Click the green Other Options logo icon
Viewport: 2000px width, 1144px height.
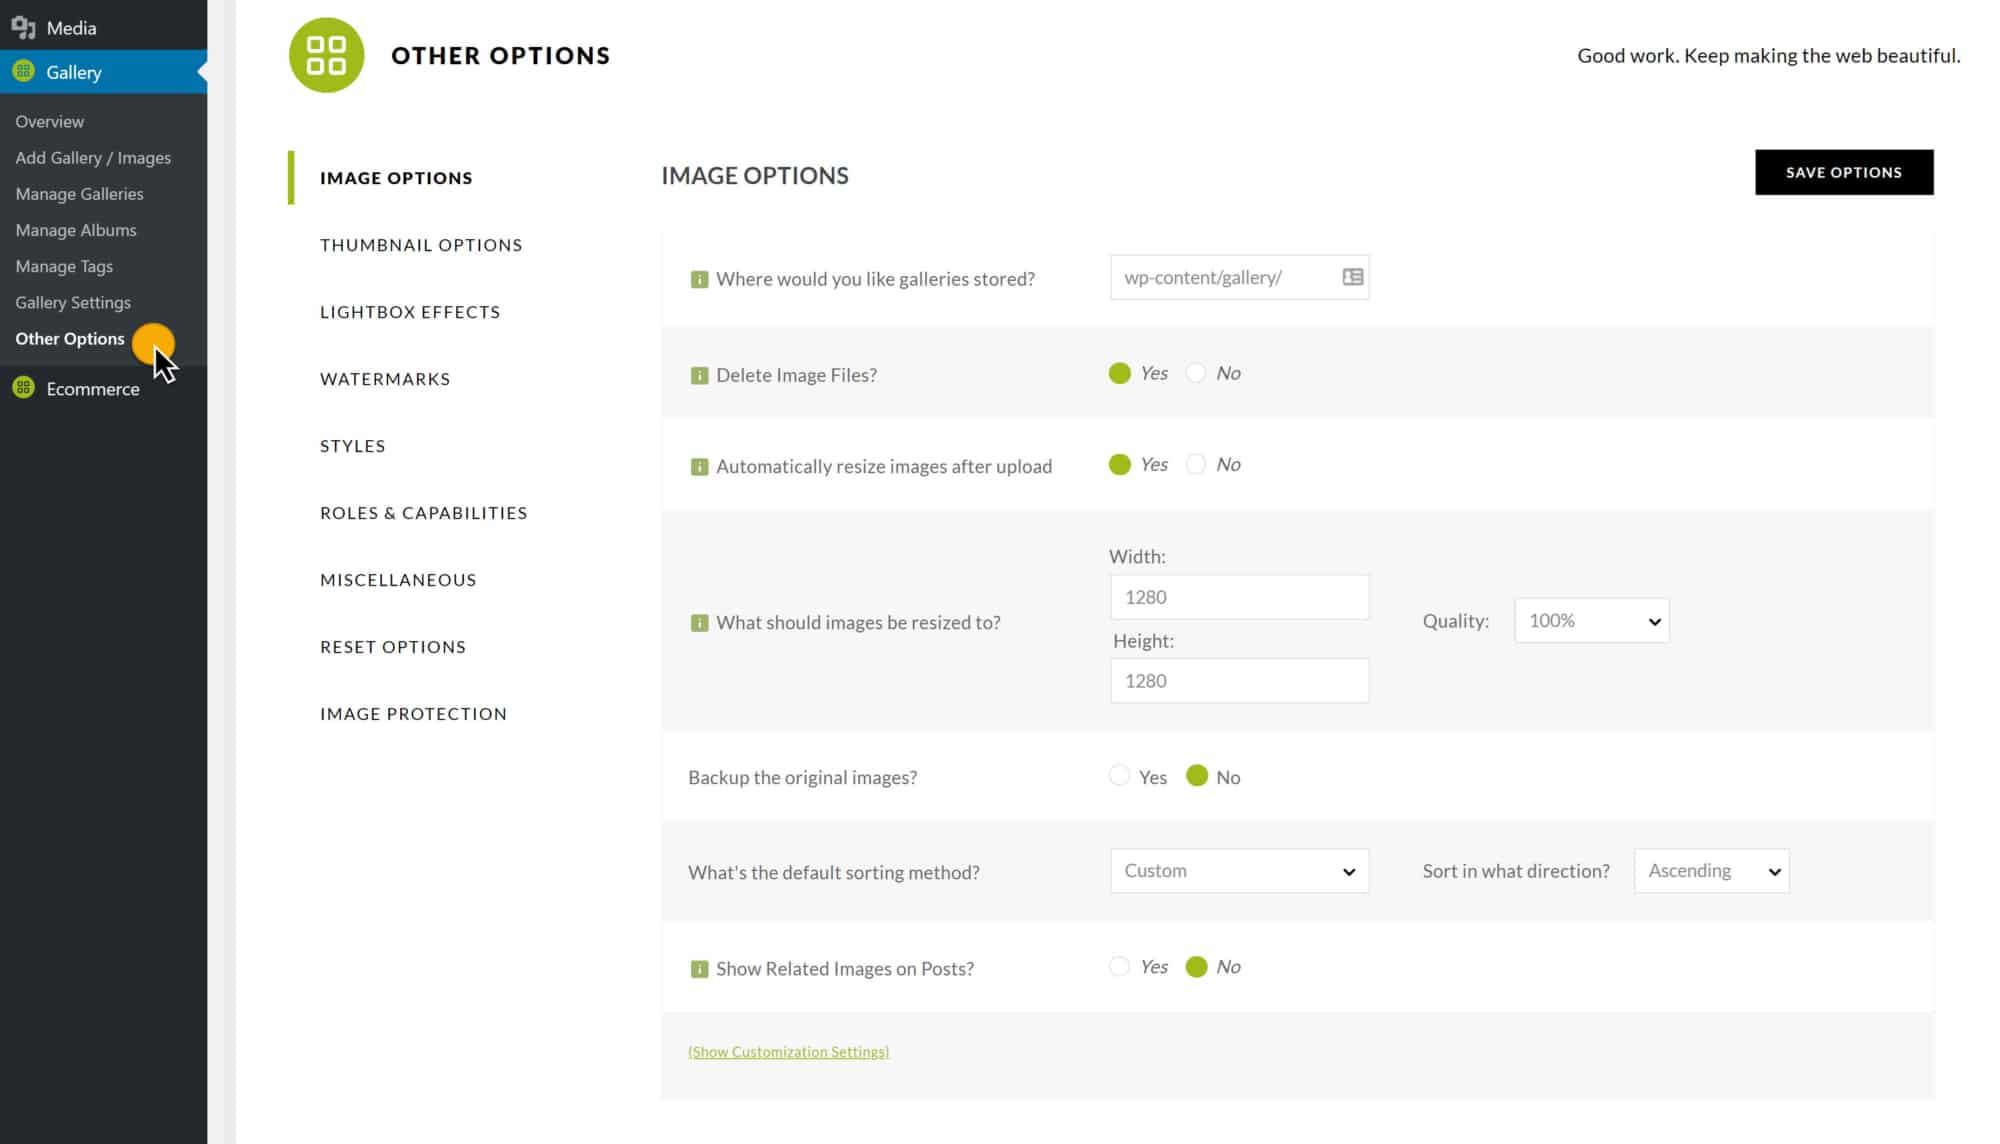326,55
